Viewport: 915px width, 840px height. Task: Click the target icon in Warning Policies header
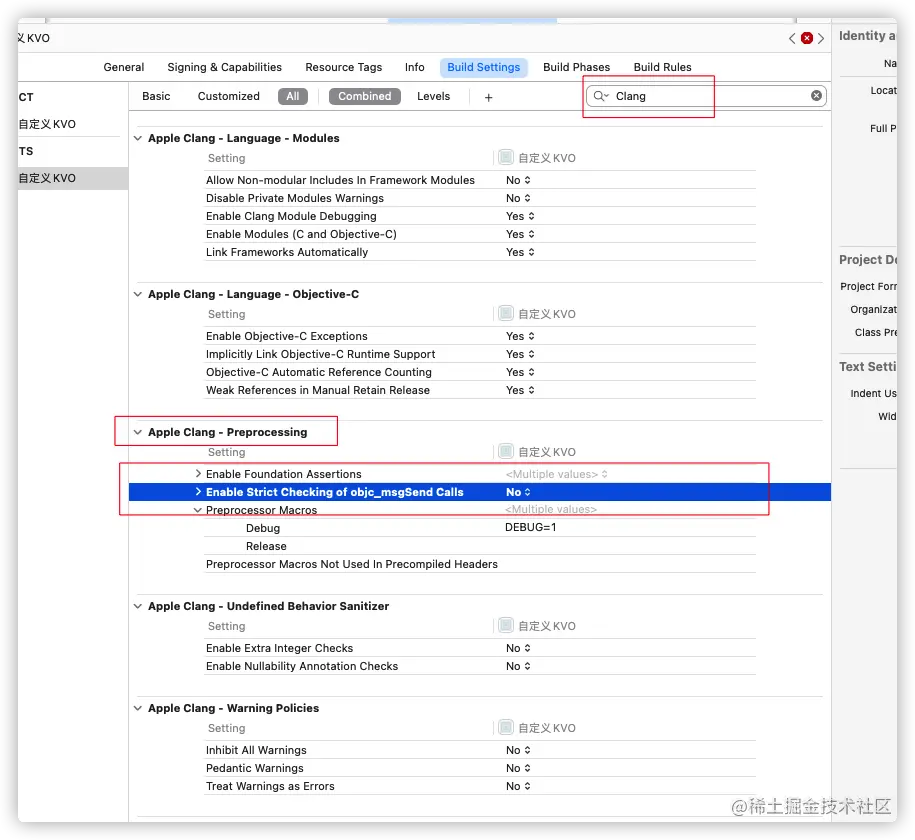point(506,727)
